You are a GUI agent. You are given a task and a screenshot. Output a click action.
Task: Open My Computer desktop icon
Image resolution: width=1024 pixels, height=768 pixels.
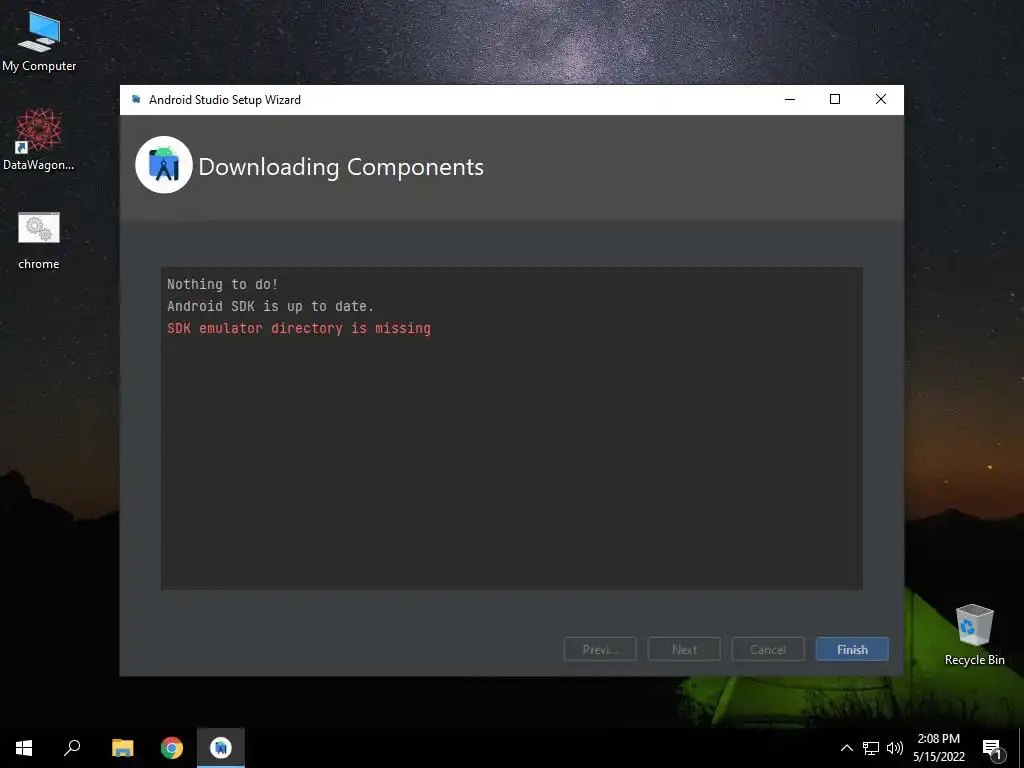[x=39, y=41]
